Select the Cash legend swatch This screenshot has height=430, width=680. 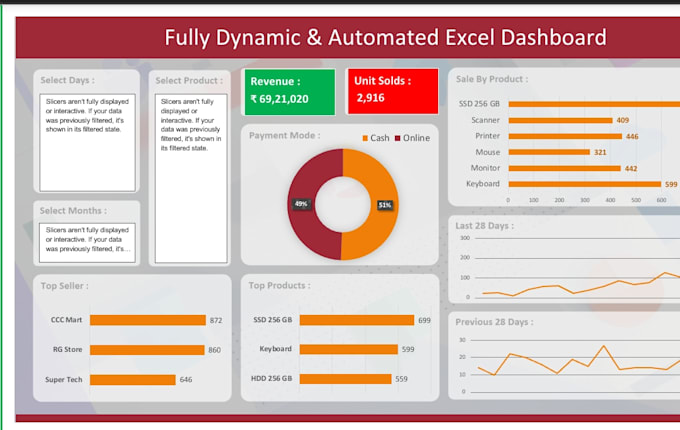tap(365, 138)
